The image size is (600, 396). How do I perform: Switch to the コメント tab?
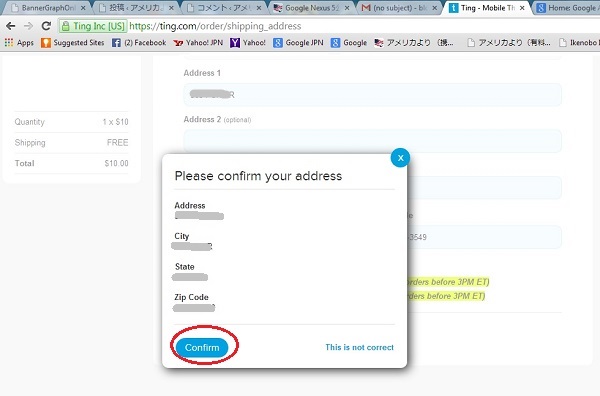(222, 8)
